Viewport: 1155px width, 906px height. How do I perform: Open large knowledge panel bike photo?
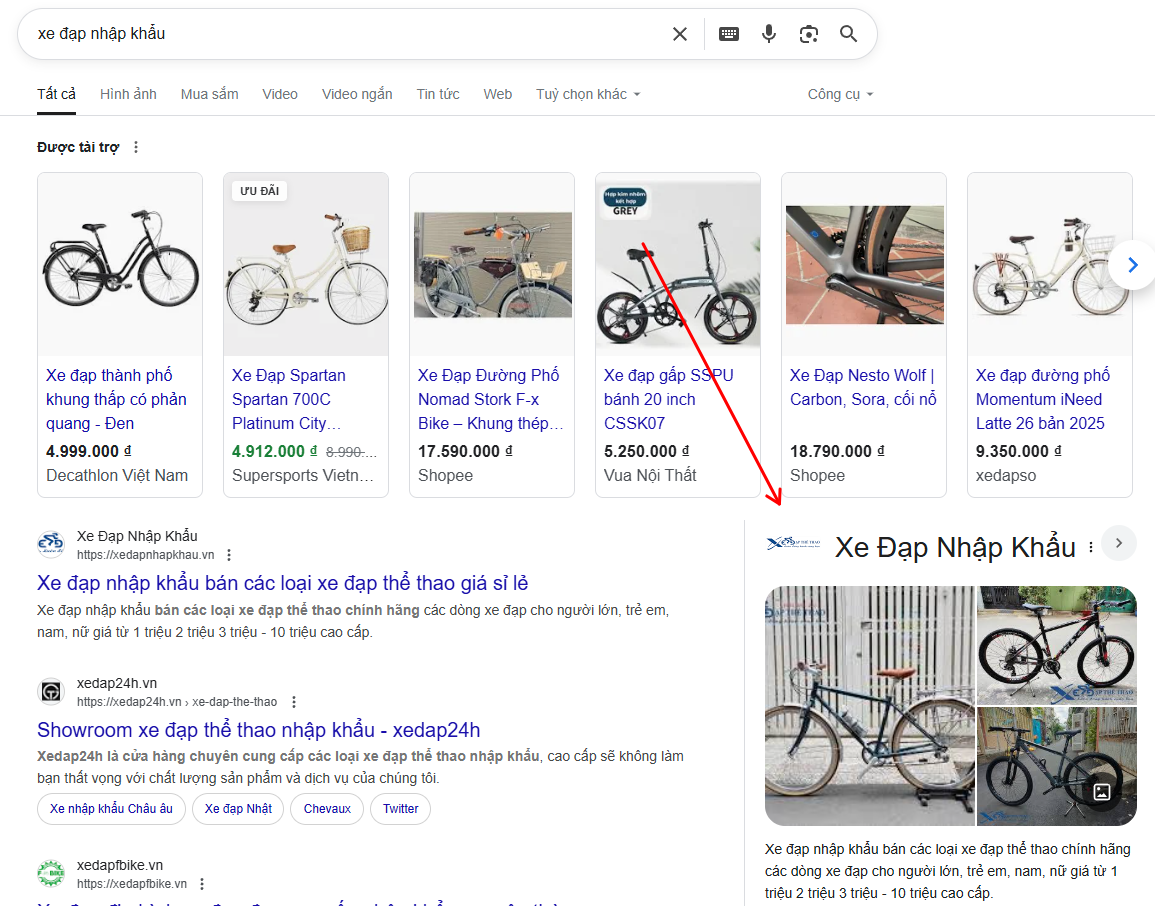[x=869, y=706]
